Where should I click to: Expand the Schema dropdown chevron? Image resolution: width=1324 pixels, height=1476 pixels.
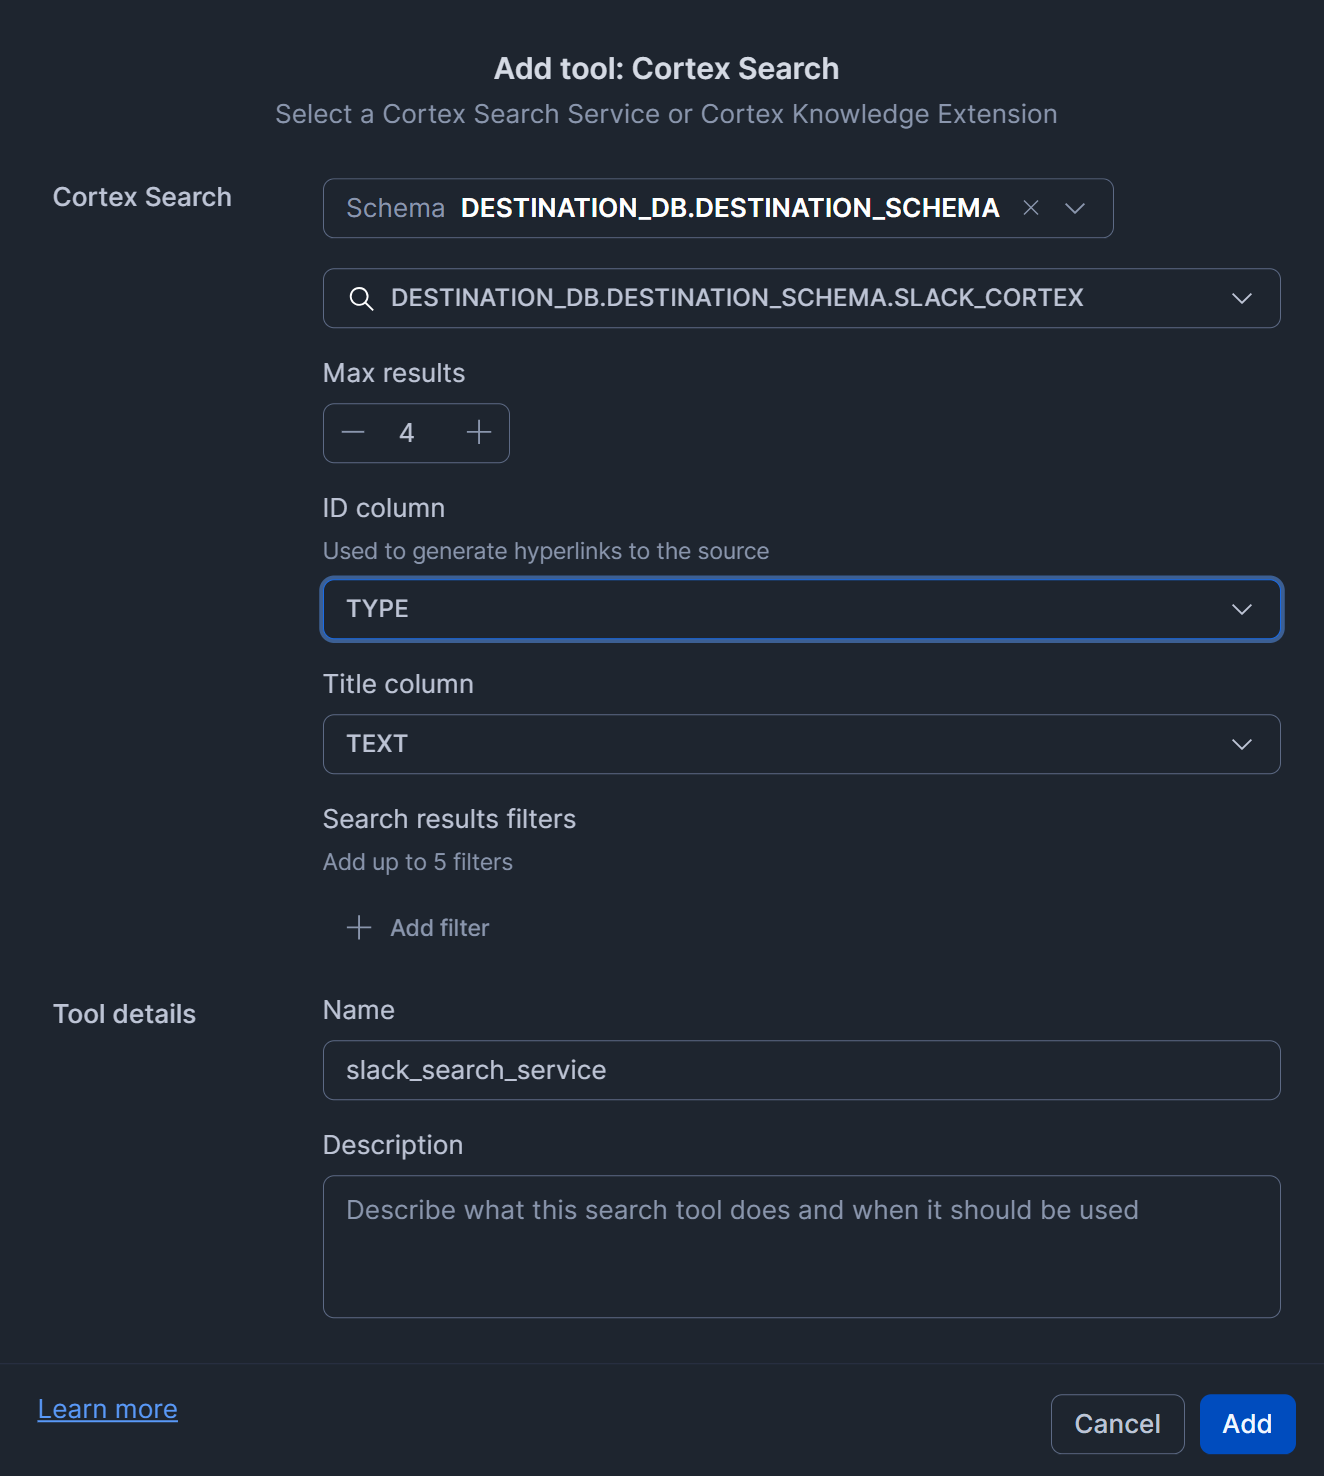click(1075, 208)
